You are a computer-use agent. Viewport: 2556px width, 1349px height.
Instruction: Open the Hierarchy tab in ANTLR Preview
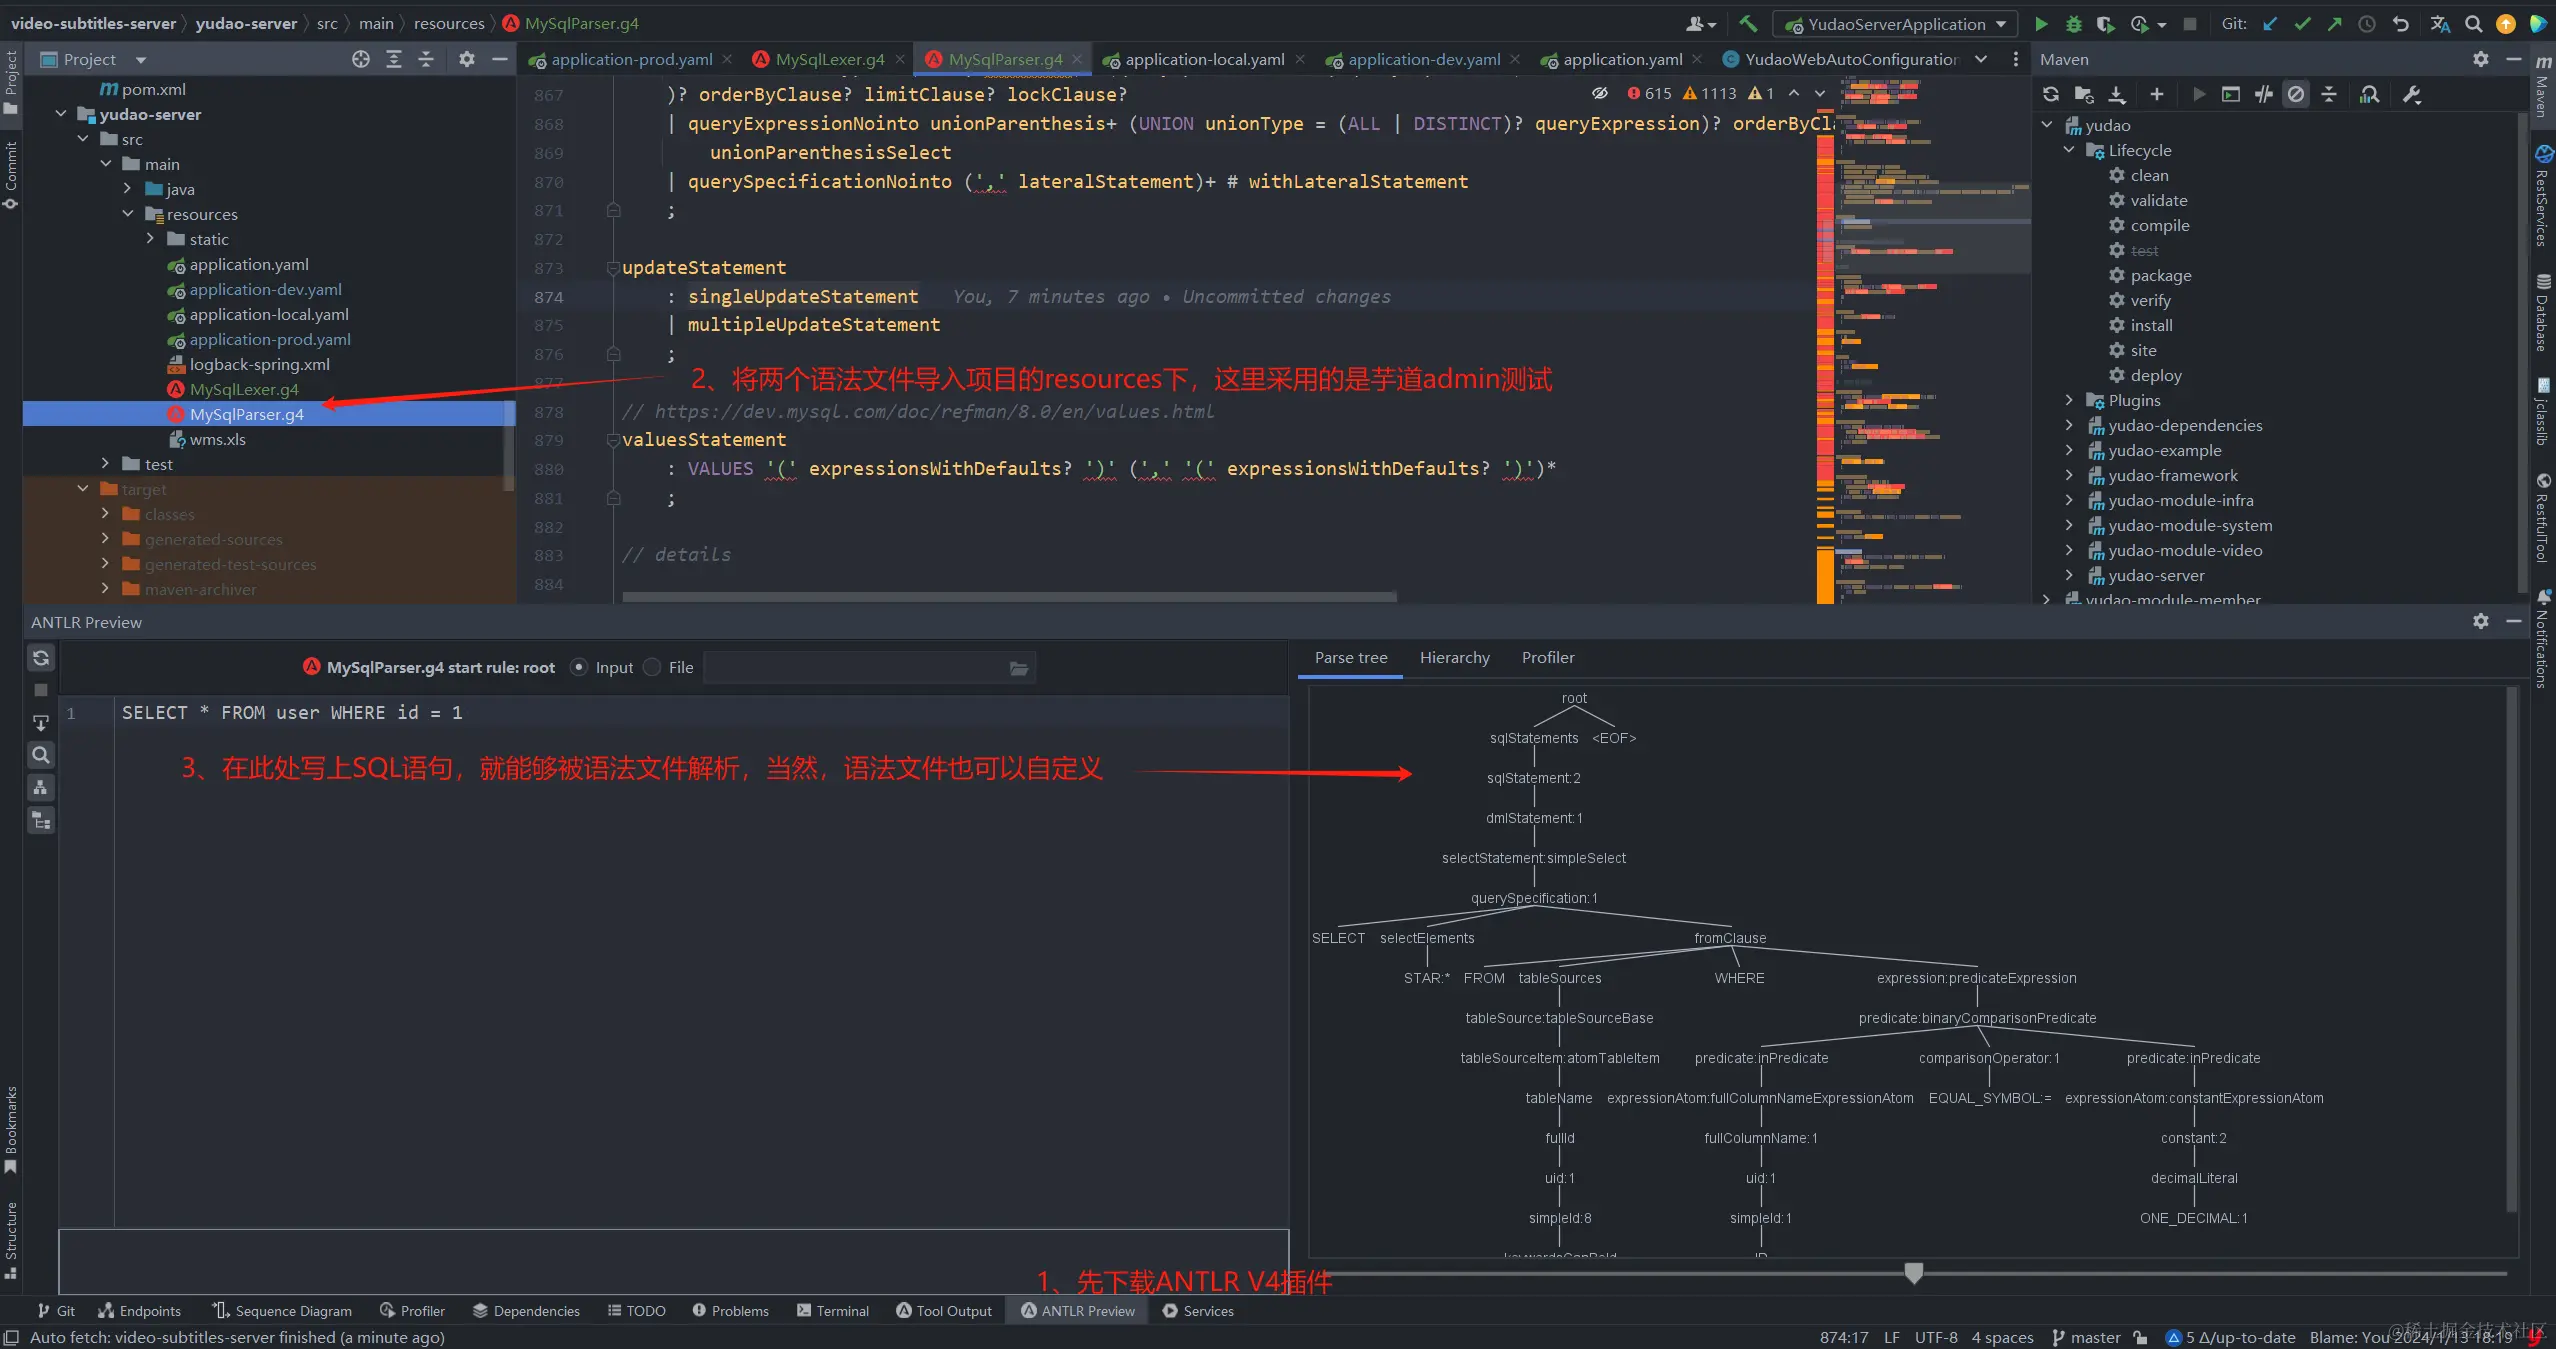[1454, 657]
